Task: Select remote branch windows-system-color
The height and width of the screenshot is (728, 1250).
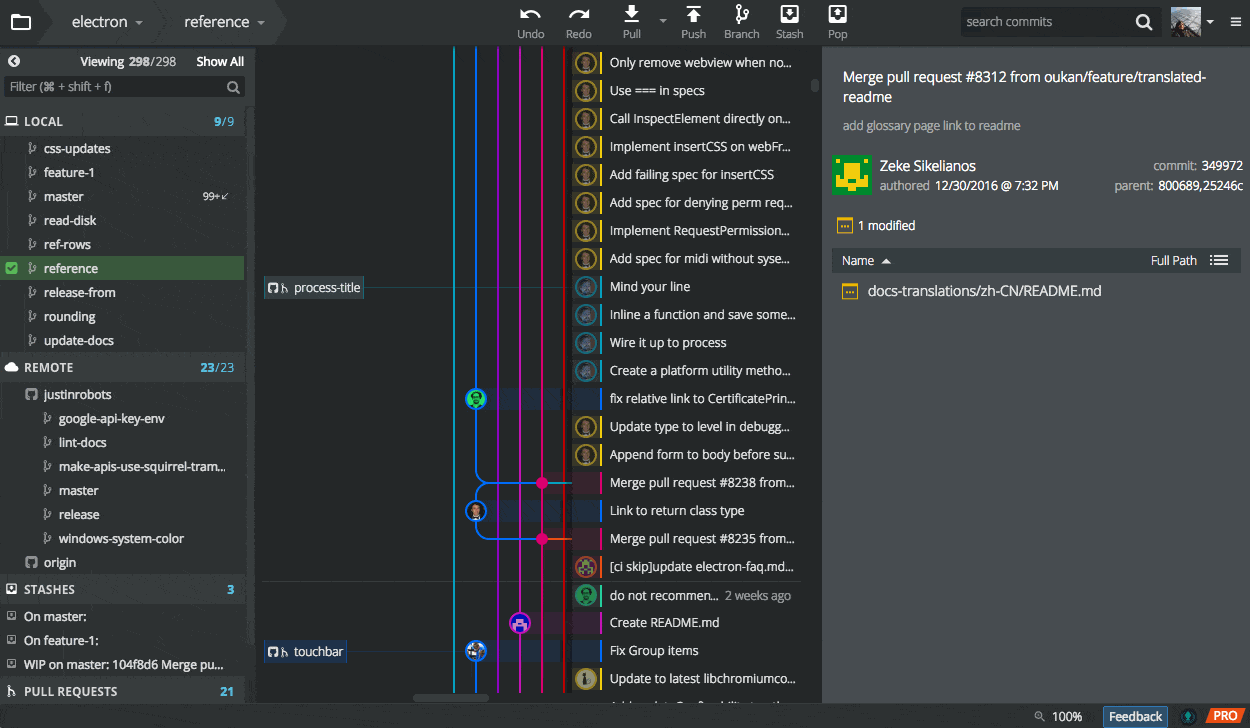Action: (x=122, y=538)
